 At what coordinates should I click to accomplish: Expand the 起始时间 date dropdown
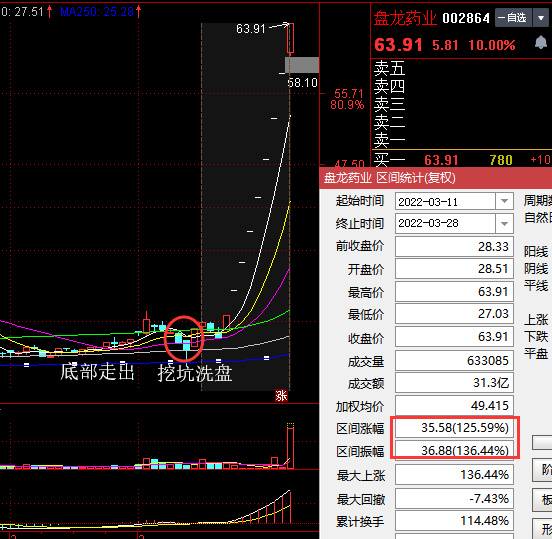[504, 201]
